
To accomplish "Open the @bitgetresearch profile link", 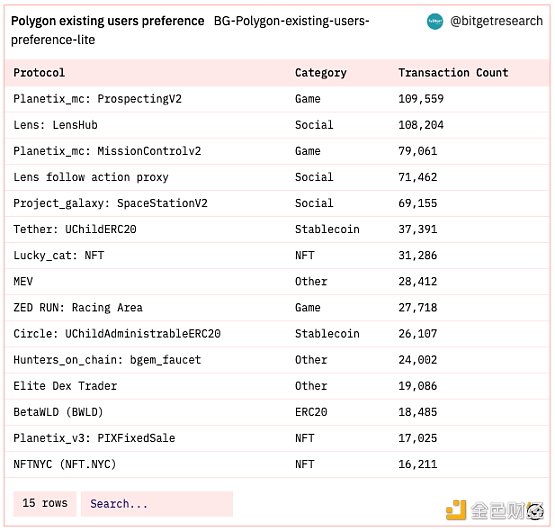I will point(496,21).
